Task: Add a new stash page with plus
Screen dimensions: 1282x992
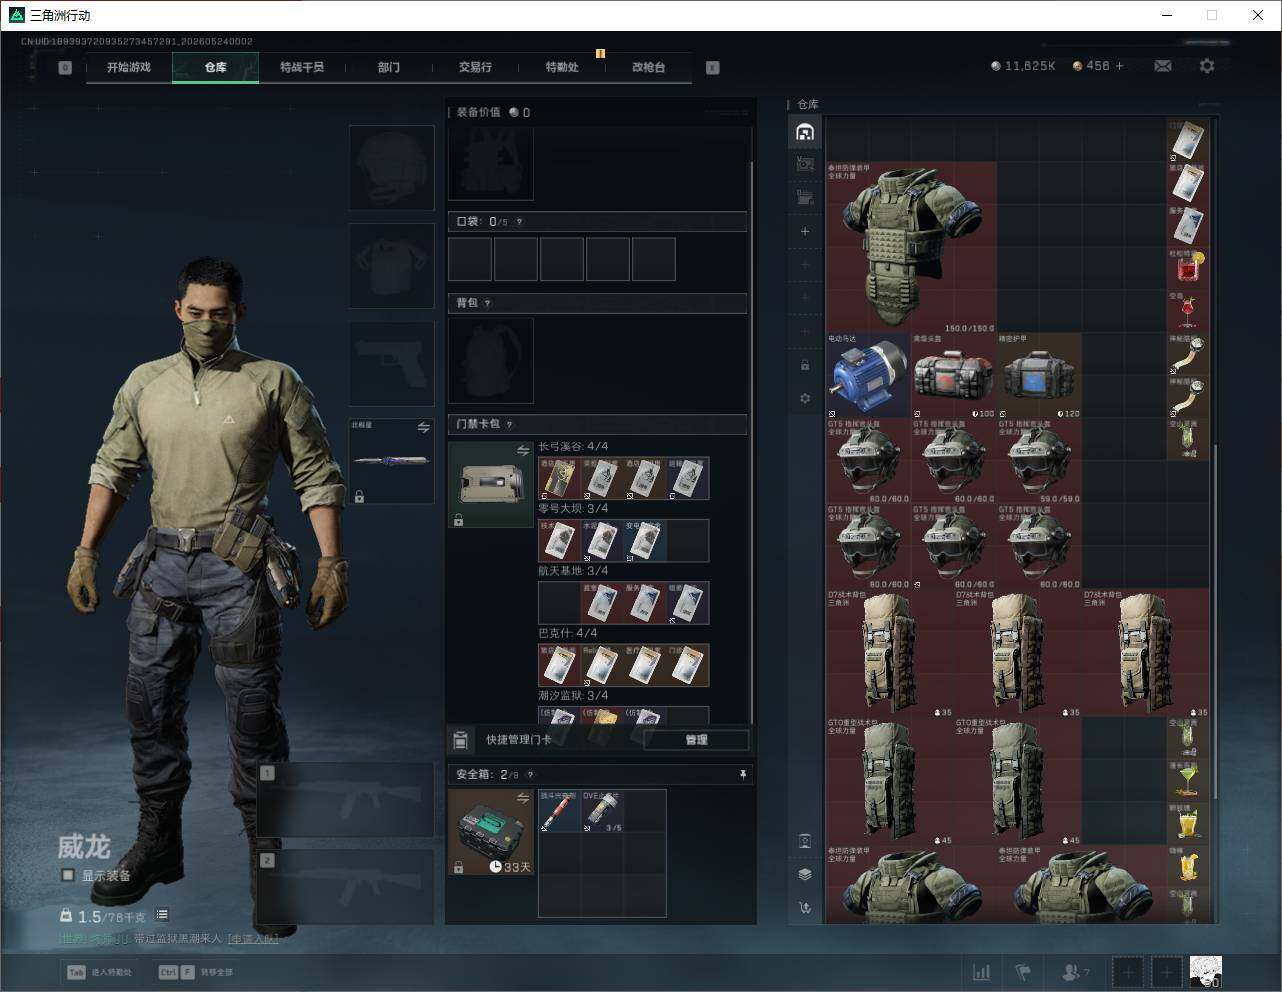Action: tap(805, 231)
